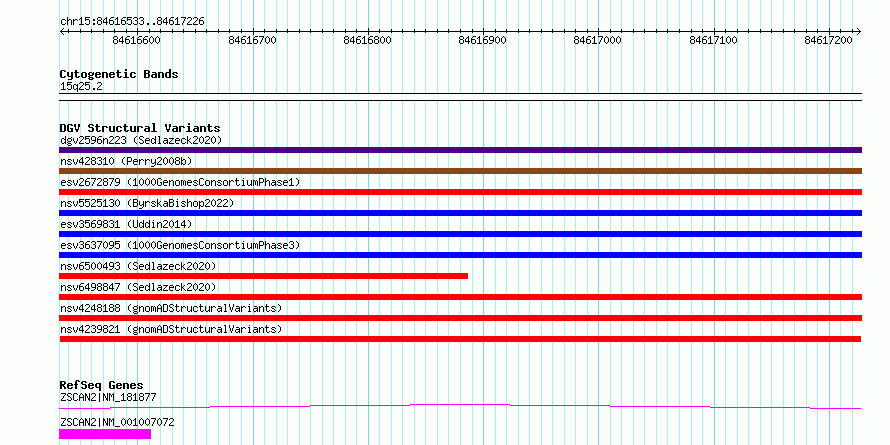Click the blue esv3569831 Uddin2014 bar
Screen dimensions: 890x445
tap(460, 234)
